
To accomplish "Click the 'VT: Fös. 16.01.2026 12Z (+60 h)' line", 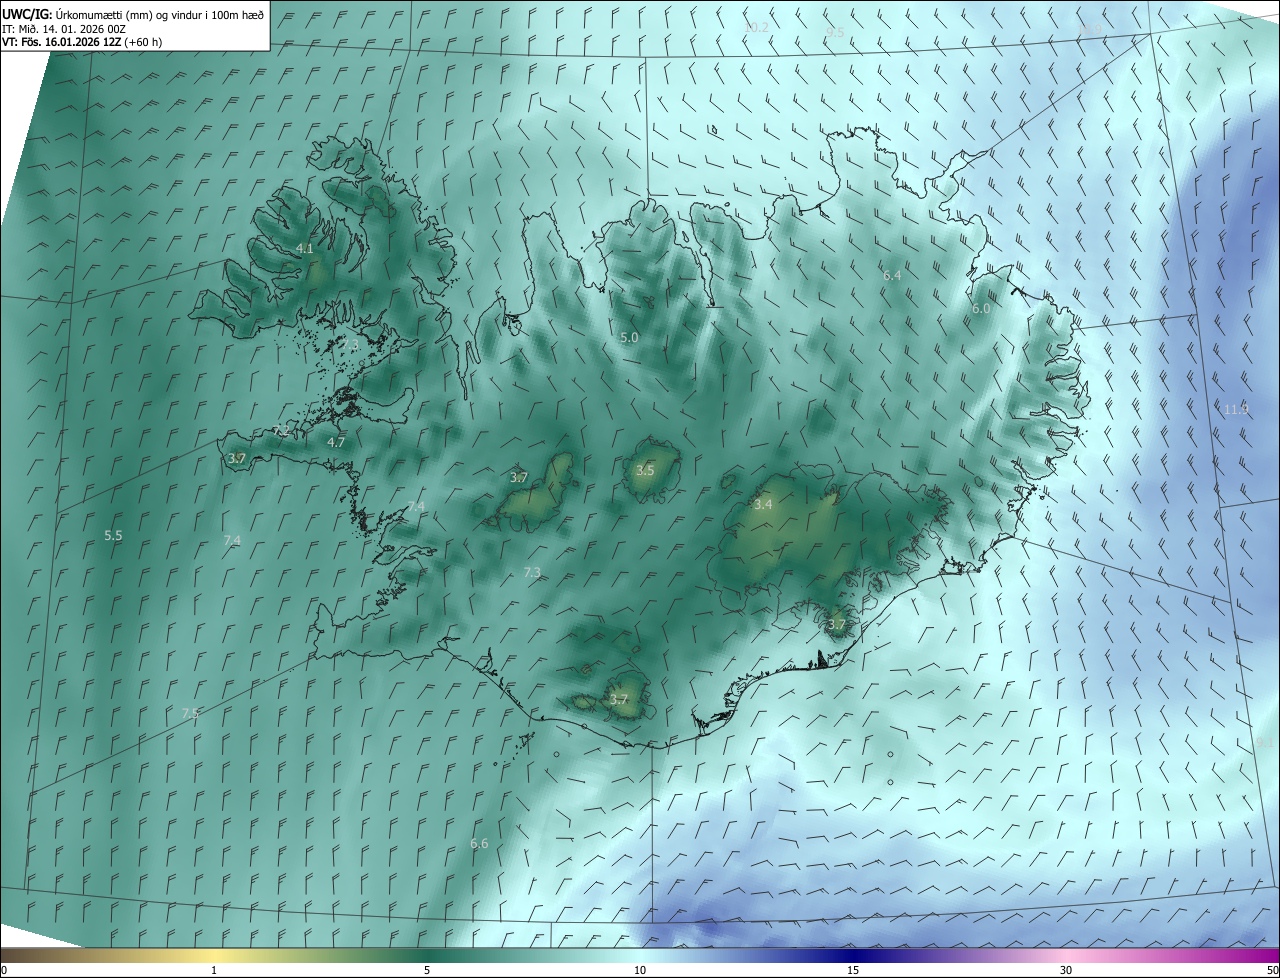I will (x=82, y=42).
